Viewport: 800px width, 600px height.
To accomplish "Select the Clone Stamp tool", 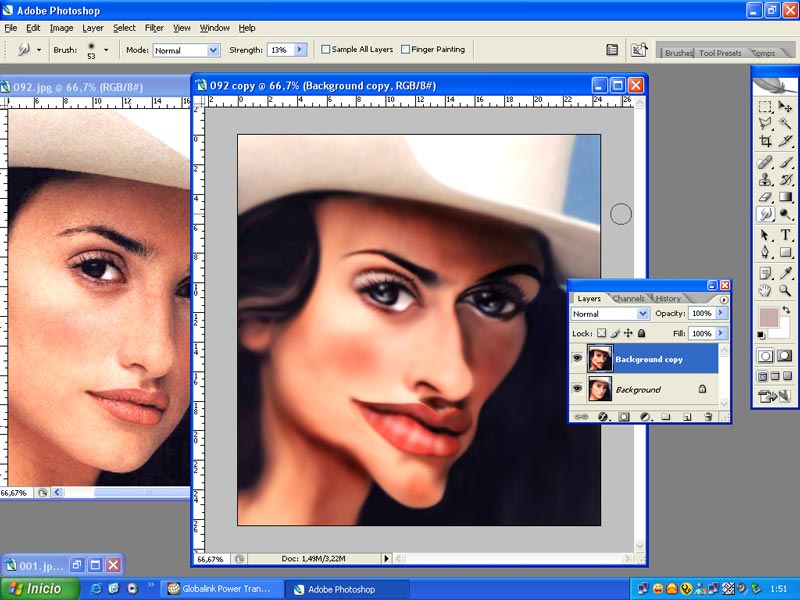I will 765,179.
